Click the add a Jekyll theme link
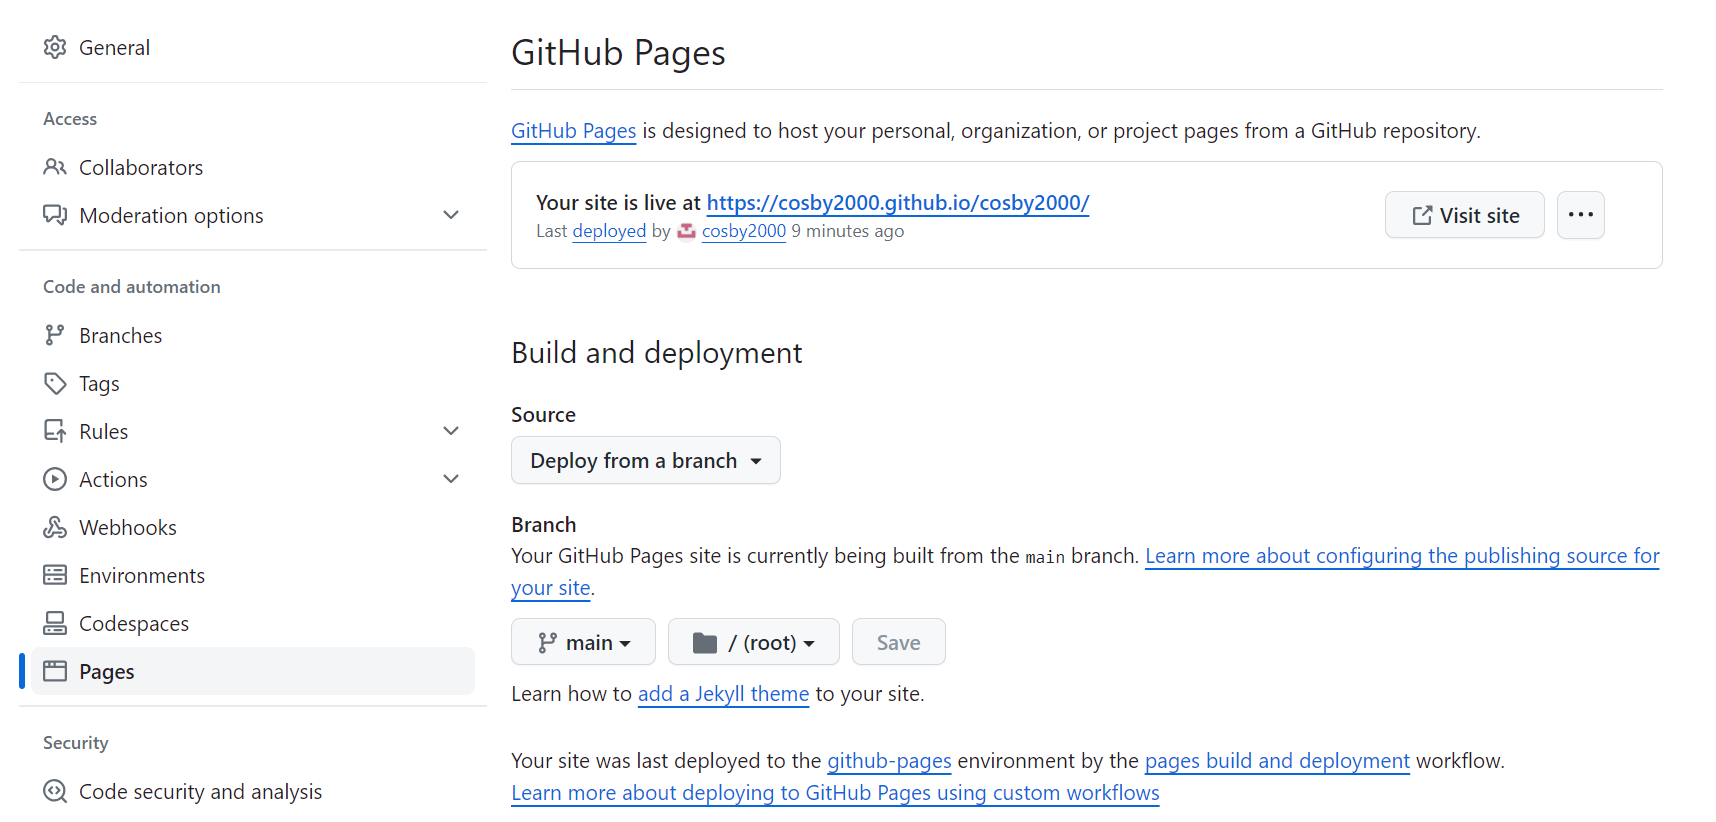The image size is (1716, 822). pyautogui.click(x=723, y=694)
